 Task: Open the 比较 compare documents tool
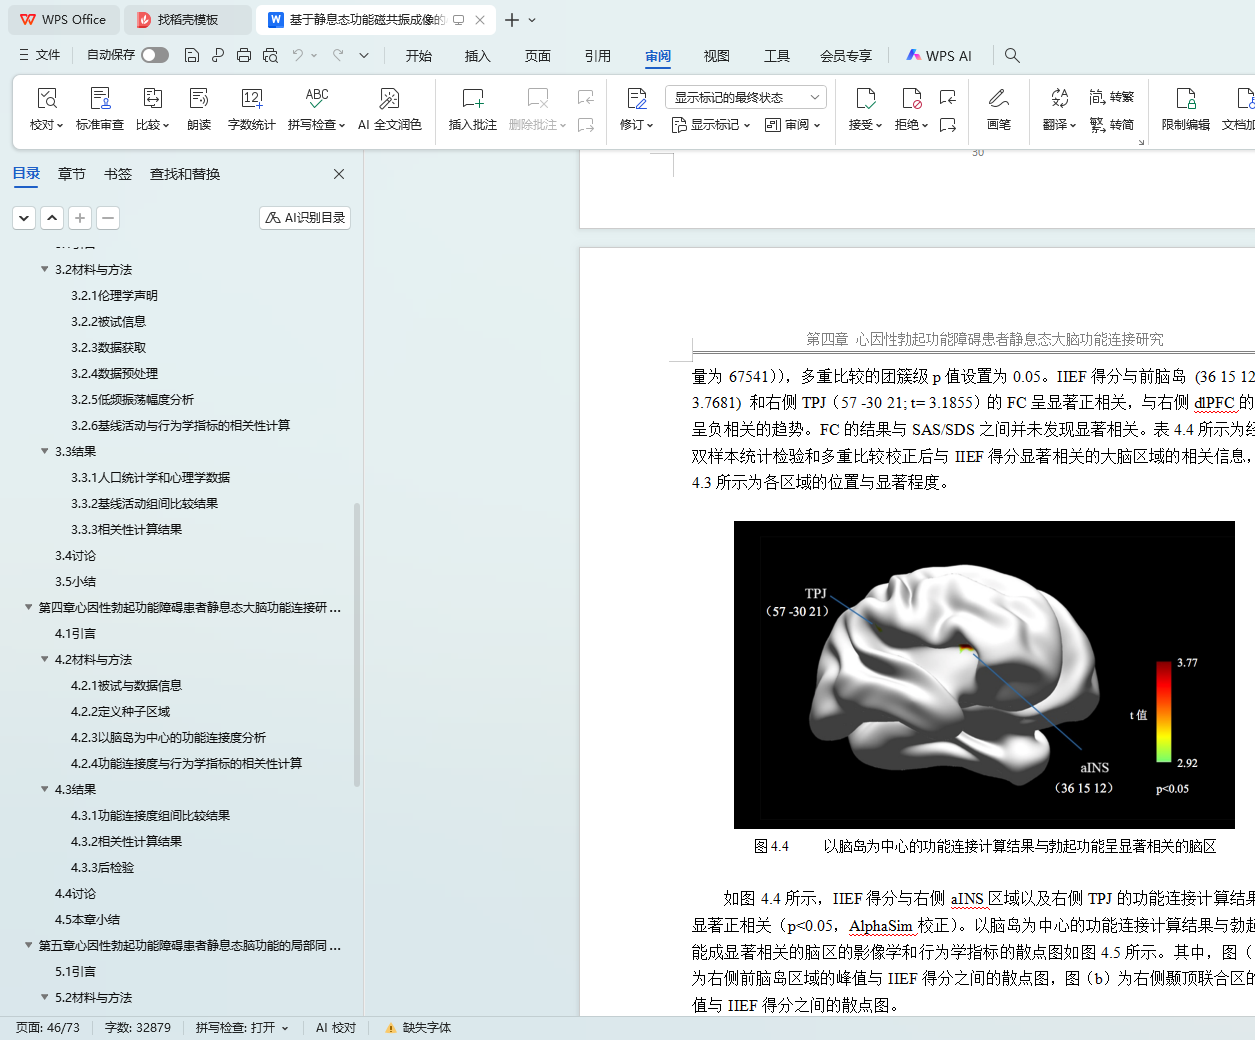click(152, 110)
